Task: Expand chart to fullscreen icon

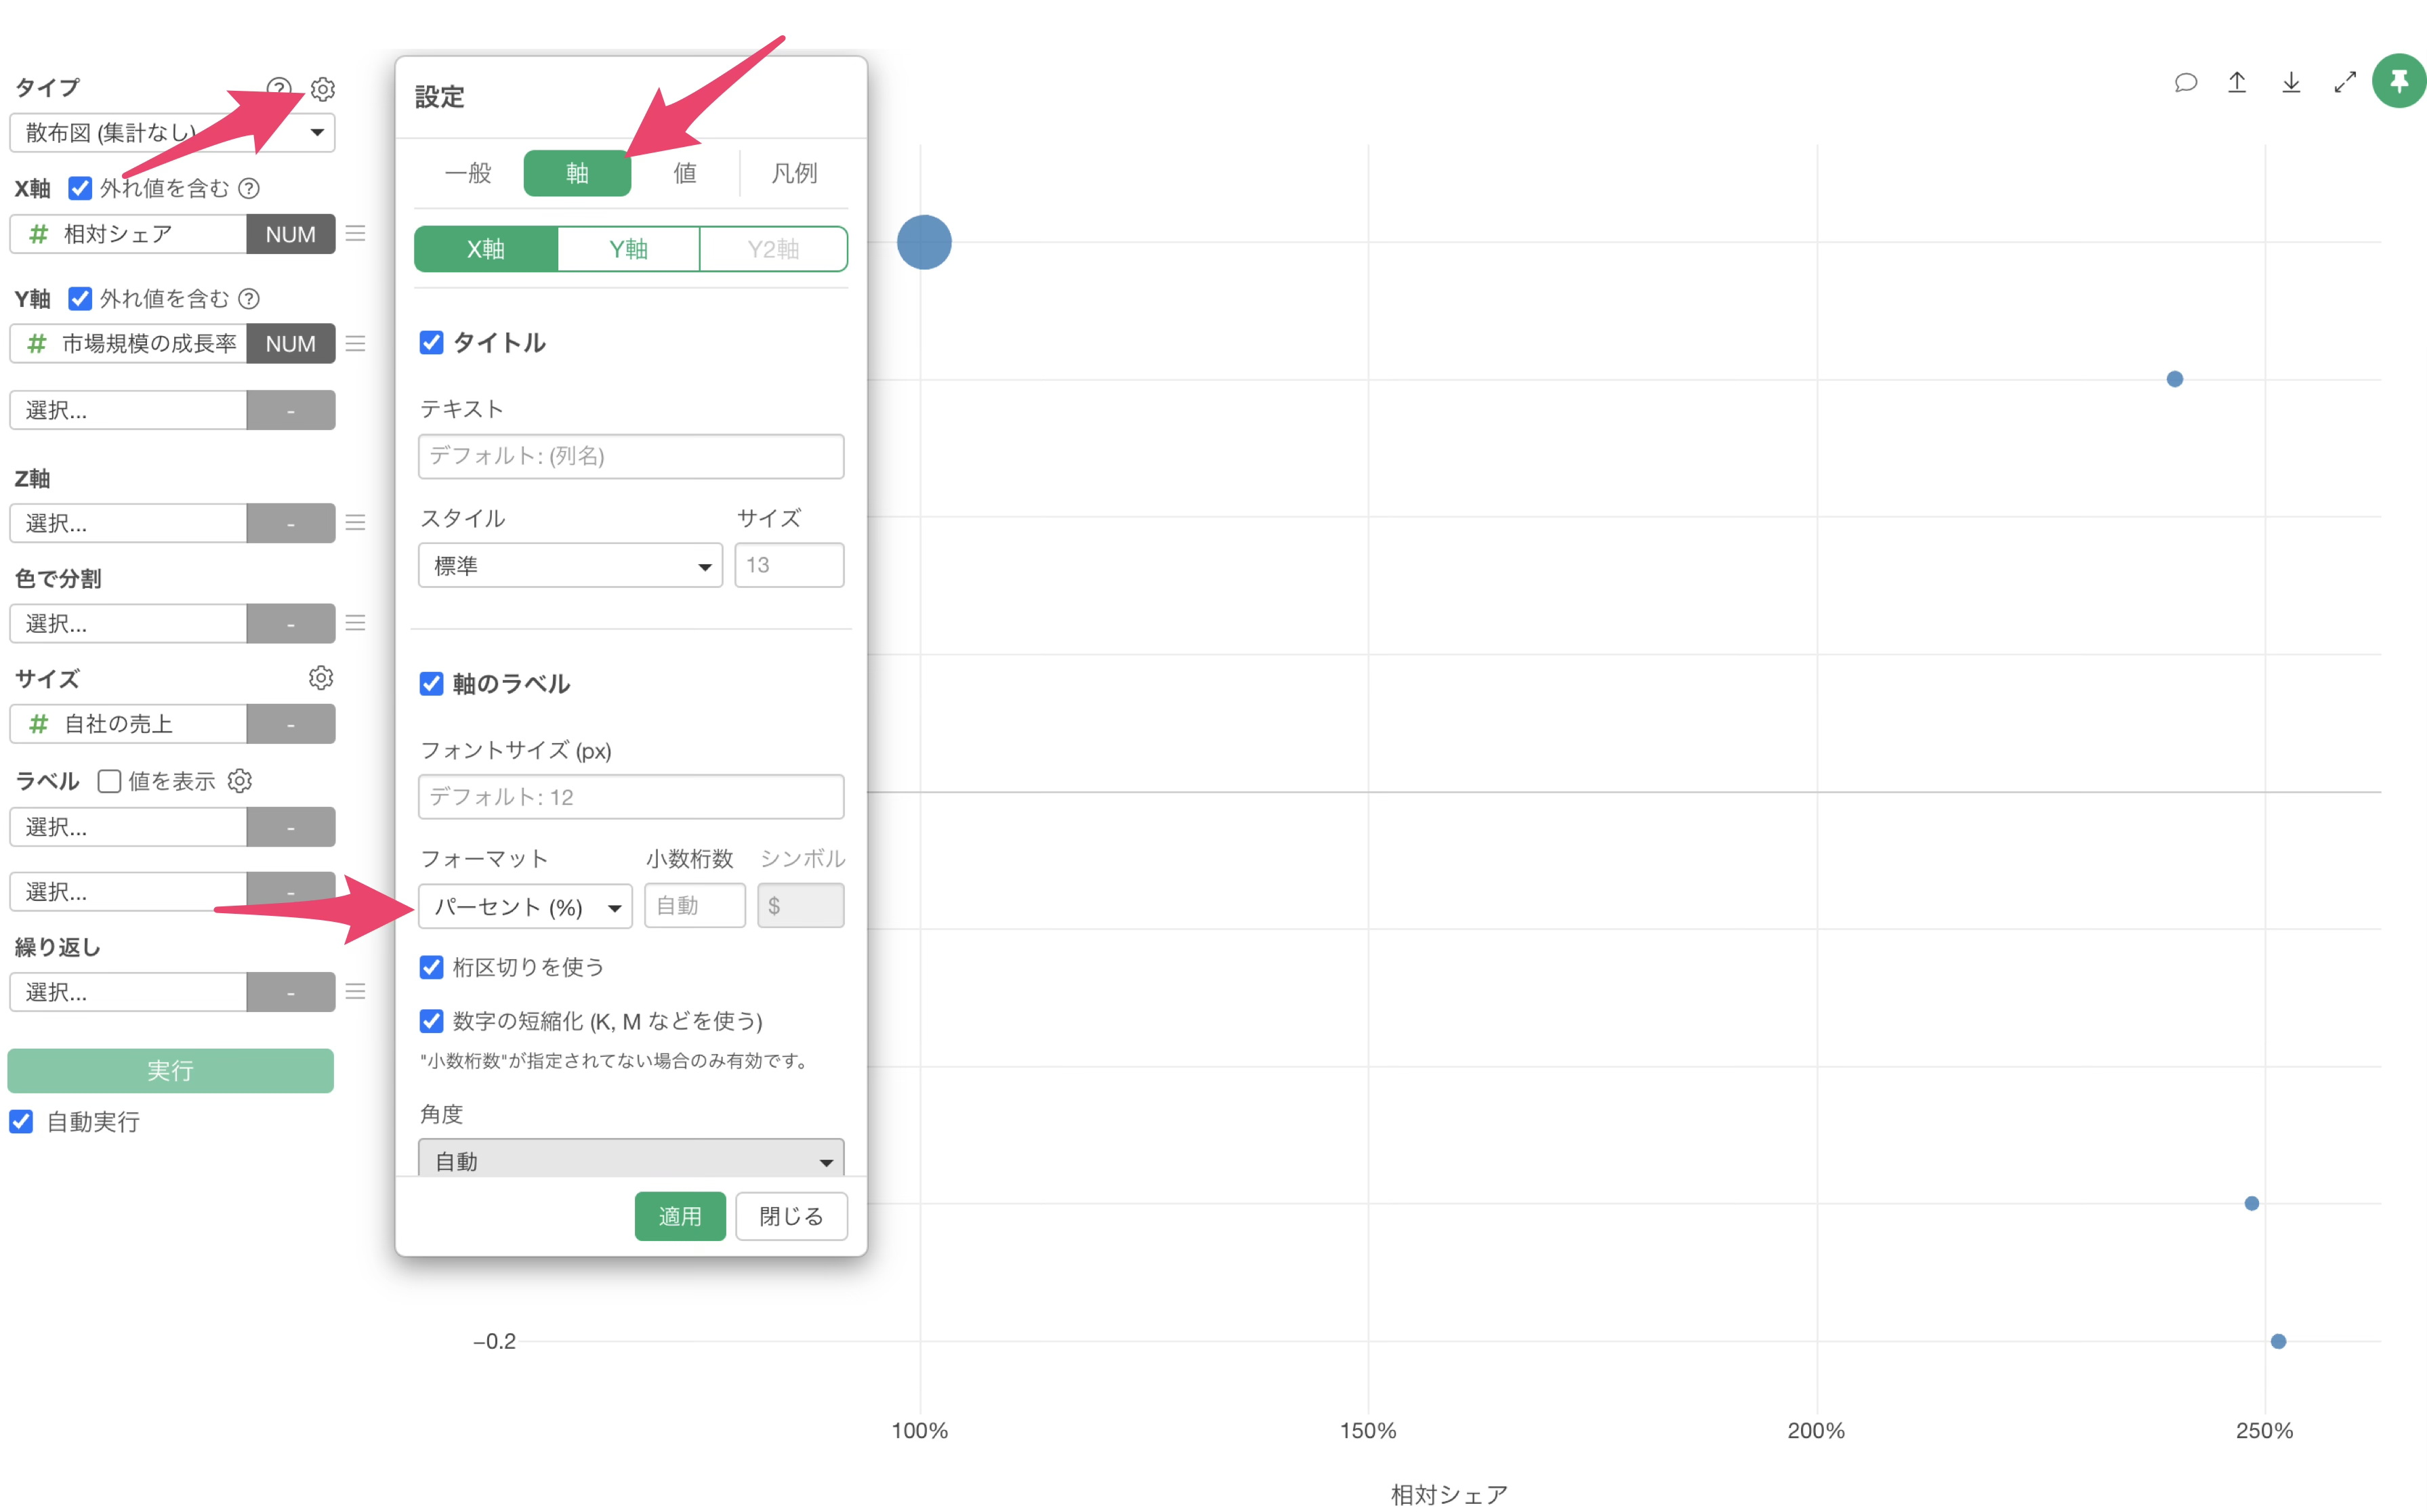Action: pos(2345,82)
